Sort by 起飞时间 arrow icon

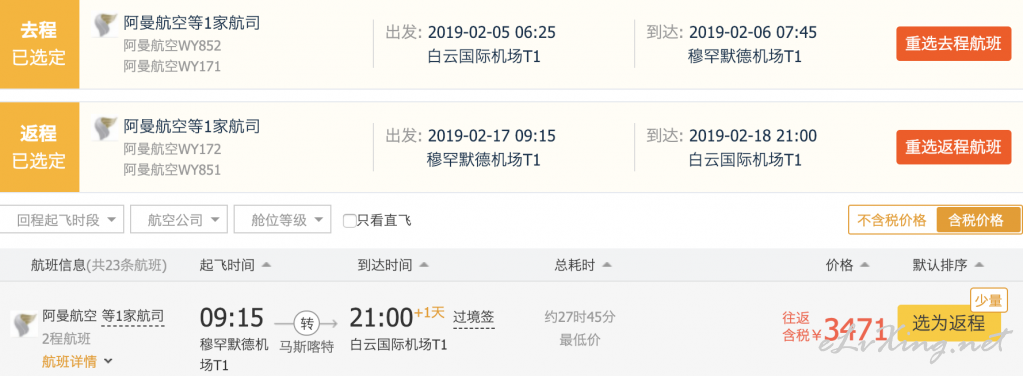tap(266, 265)
